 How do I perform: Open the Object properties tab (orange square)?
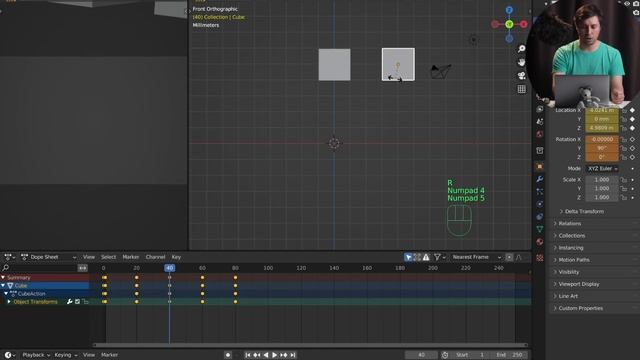pyautogui.click(x=540, y=167)
